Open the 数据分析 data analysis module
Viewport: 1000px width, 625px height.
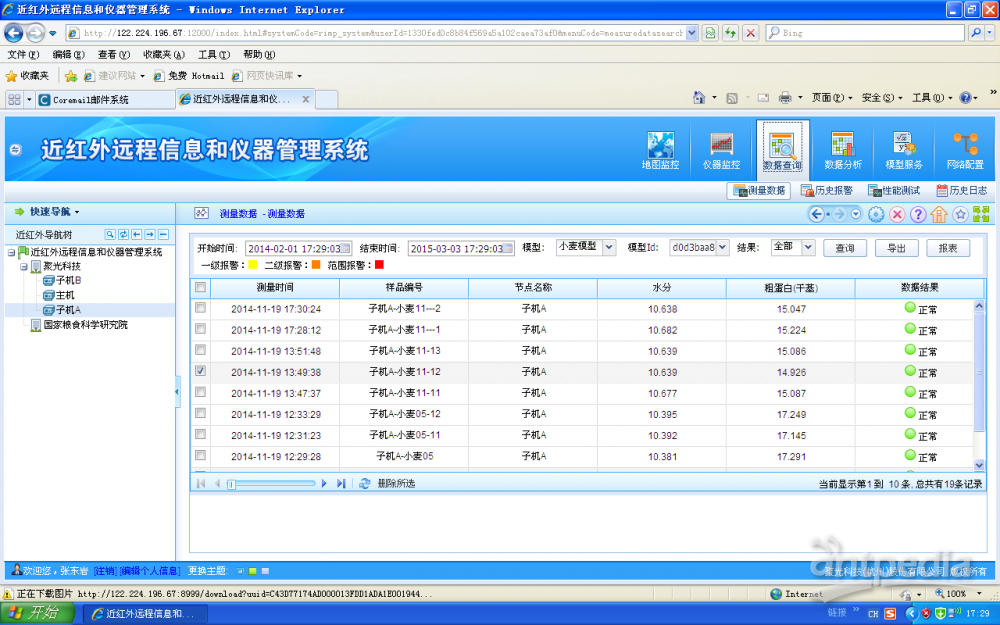pos(842,150)
